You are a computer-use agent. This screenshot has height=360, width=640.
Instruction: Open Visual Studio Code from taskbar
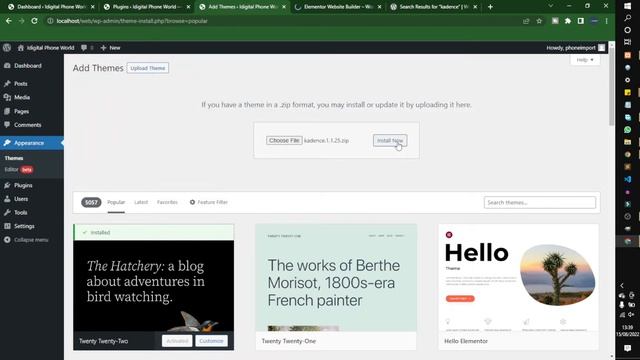coord(628,179)
